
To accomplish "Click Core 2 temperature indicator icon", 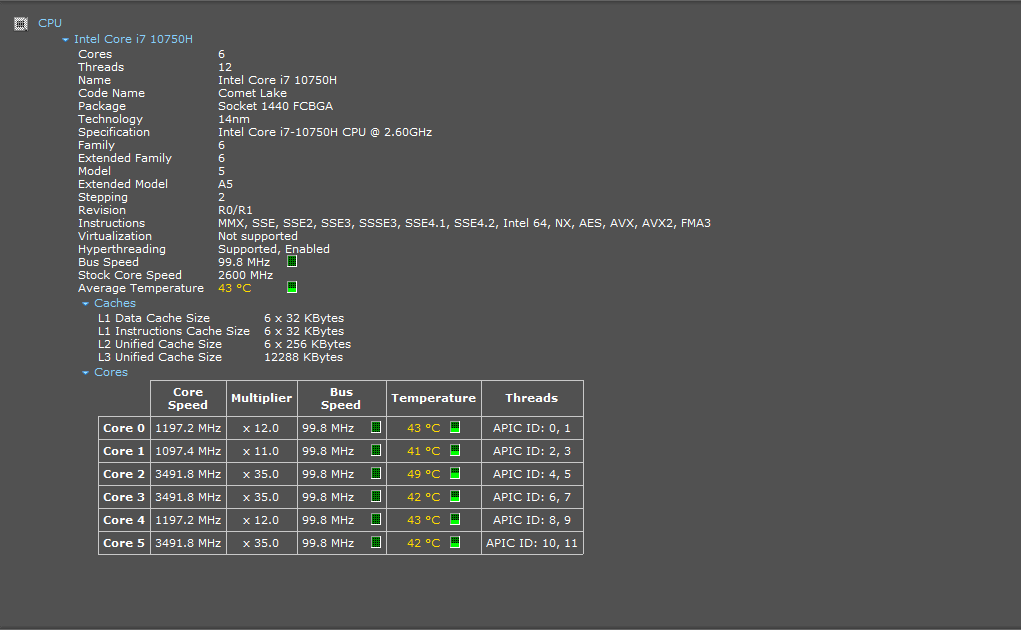I will tap(455, 474).
